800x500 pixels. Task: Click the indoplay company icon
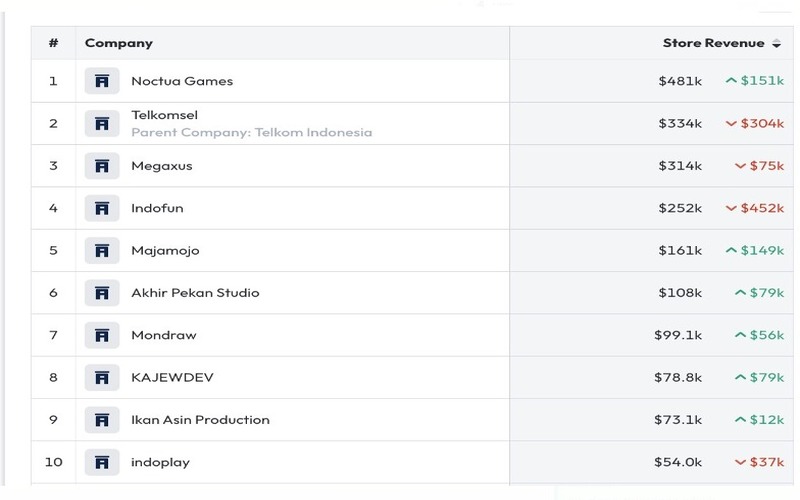click(102, 462)
